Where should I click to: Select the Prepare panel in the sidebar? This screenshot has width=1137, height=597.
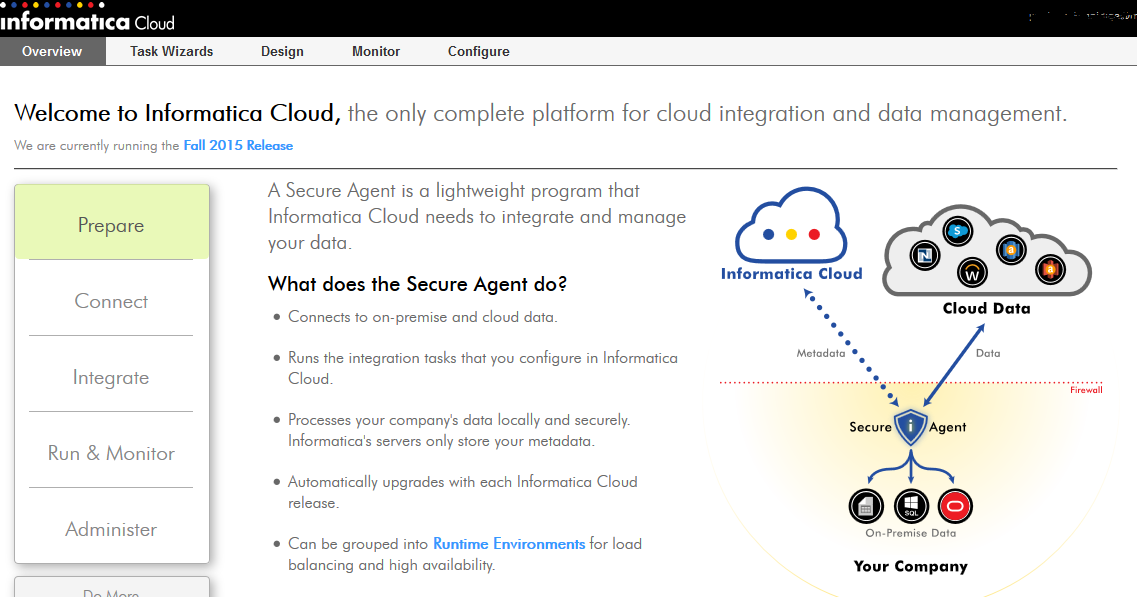(110, 225)
